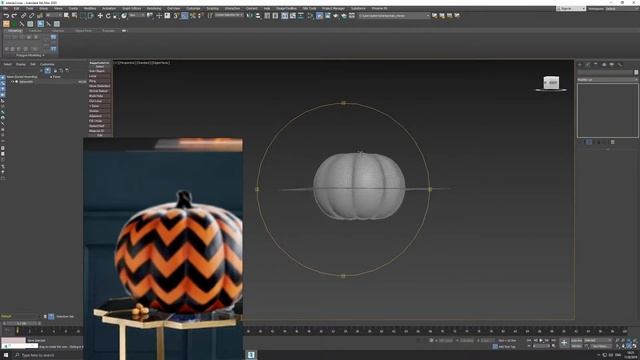Open the Align tool
Screen dimensions: 640x360
[258, 16]
